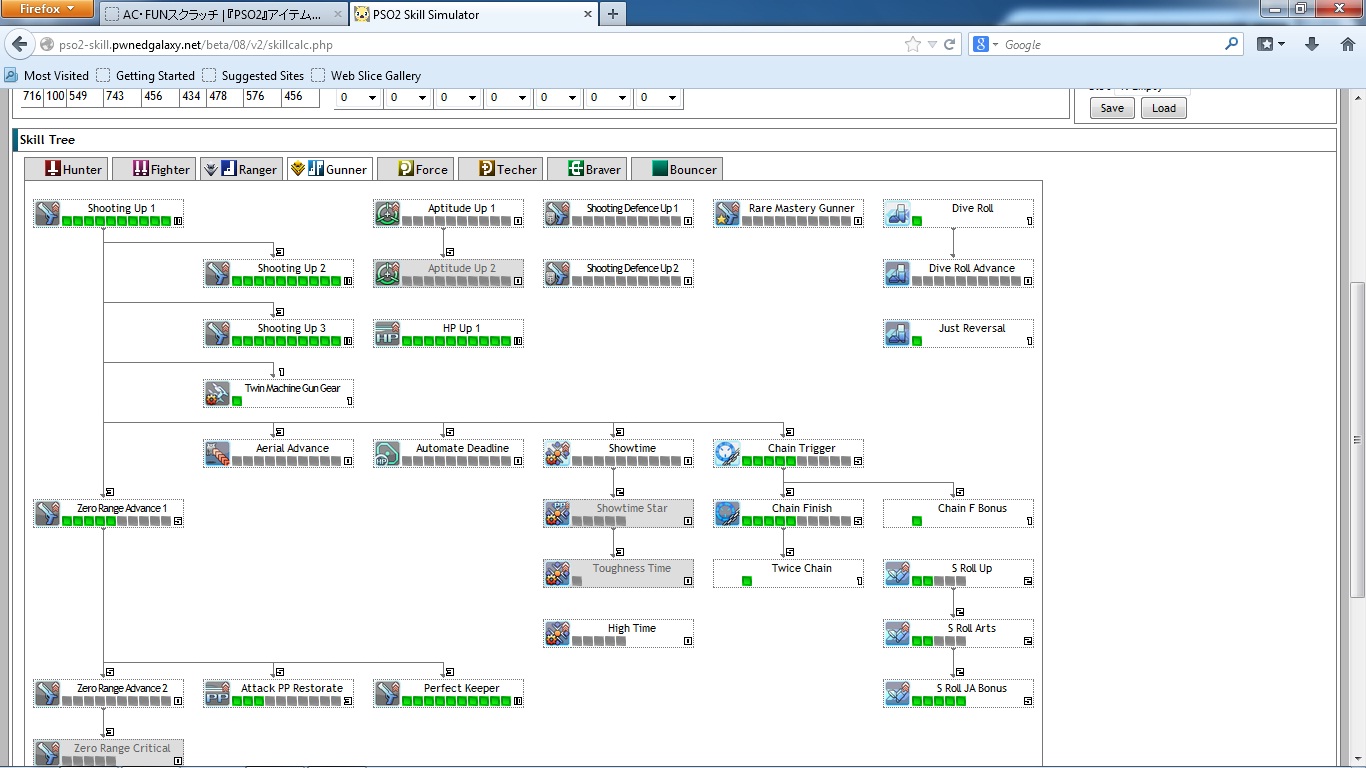Screen dimensions: 1366x768
Task: Click the Automate Deadline skill icon
Action: (x=388, y=454)
